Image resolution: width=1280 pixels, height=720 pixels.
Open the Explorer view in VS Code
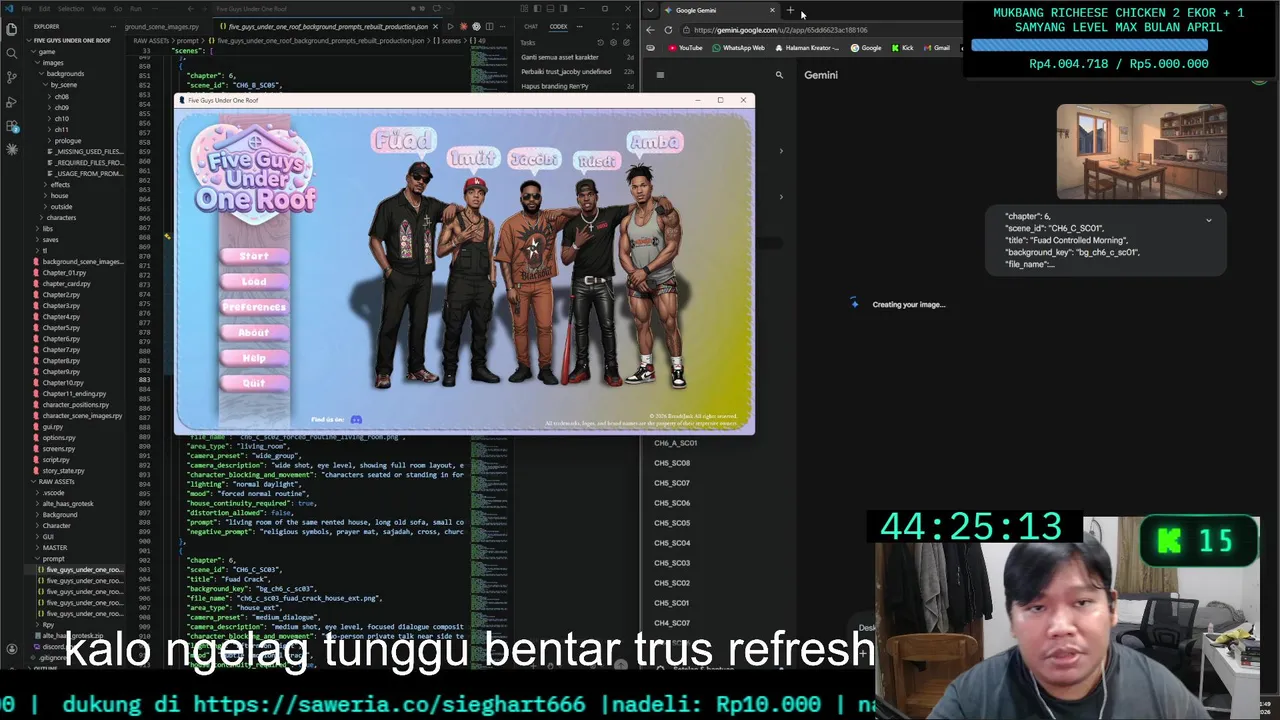pos(11,29)
